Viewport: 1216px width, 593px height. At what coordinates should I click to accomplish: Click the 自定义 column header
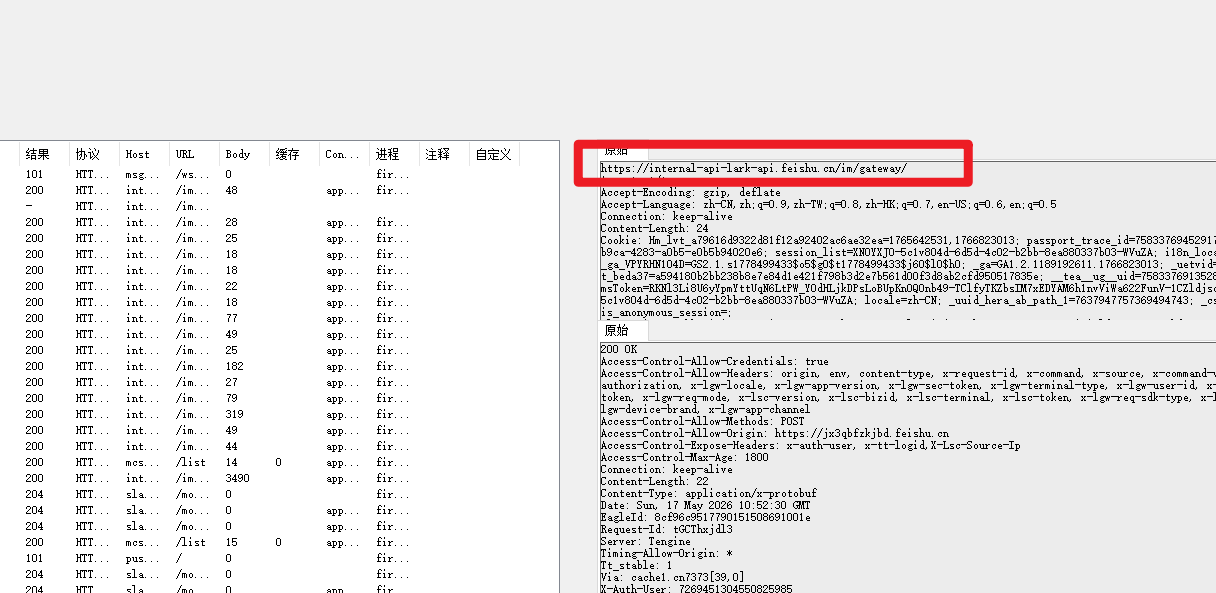pyautogui.click(x=495, y=154)
